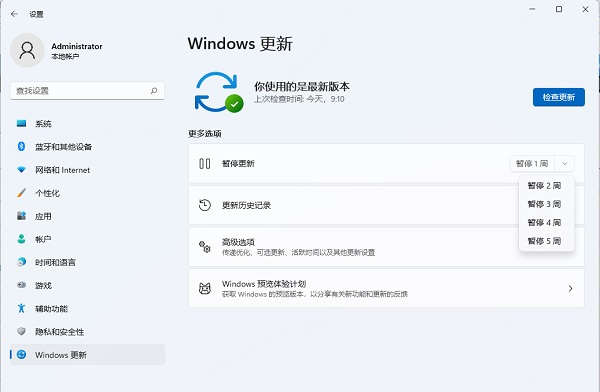Click the 你使用的是最新版本 status text
Viewport: 600px width, 392px height.
302,86
